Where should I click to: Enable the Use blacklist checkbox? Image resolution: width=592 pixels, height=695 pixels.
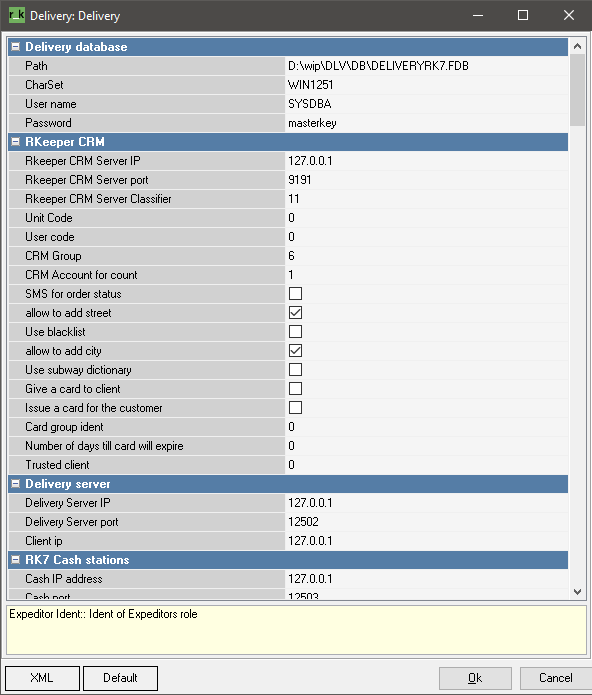coord(296,332)
